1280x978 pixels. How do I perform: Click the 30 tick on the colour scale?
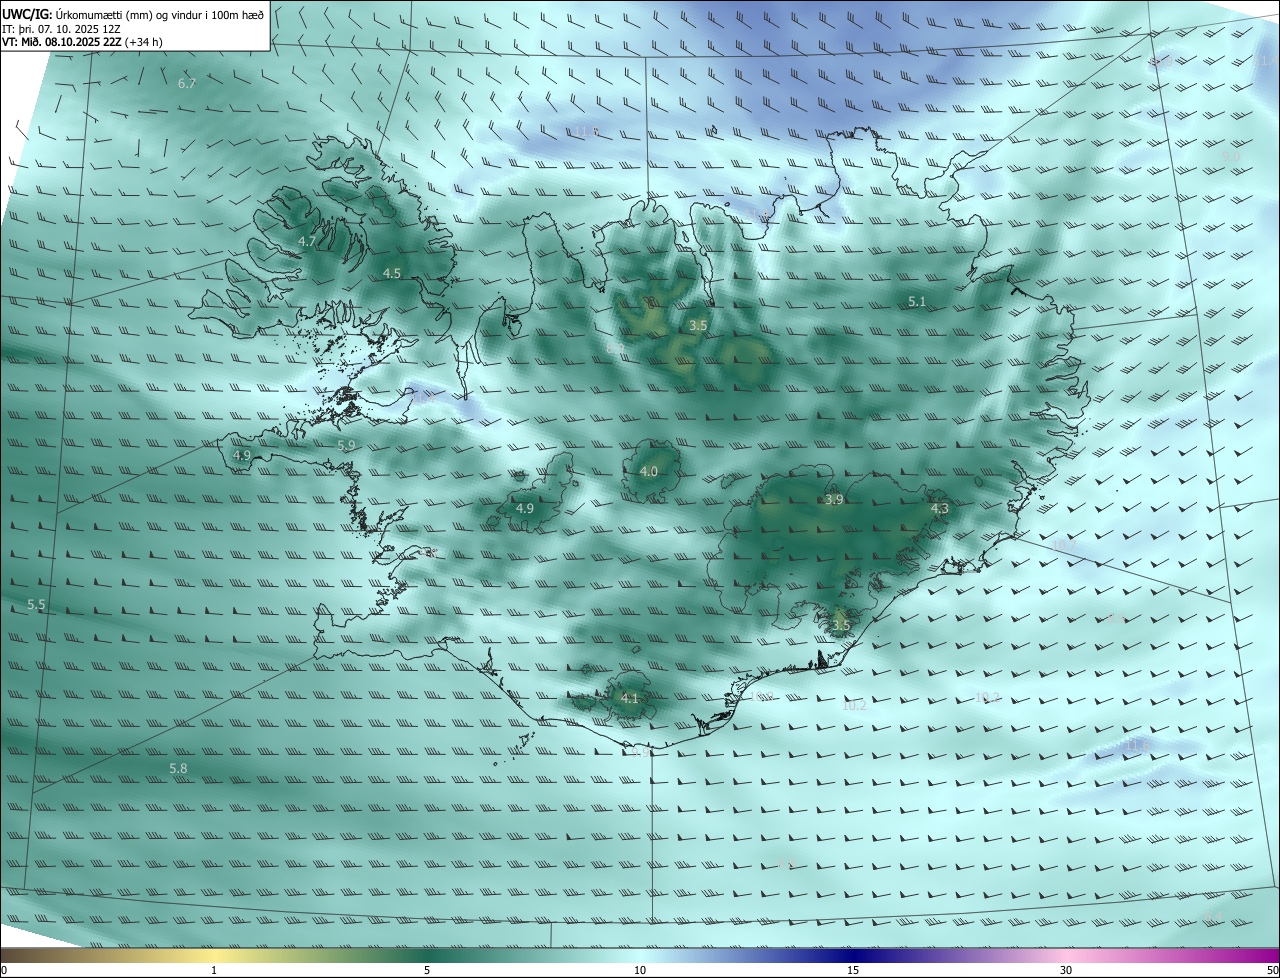[1066, 970]
